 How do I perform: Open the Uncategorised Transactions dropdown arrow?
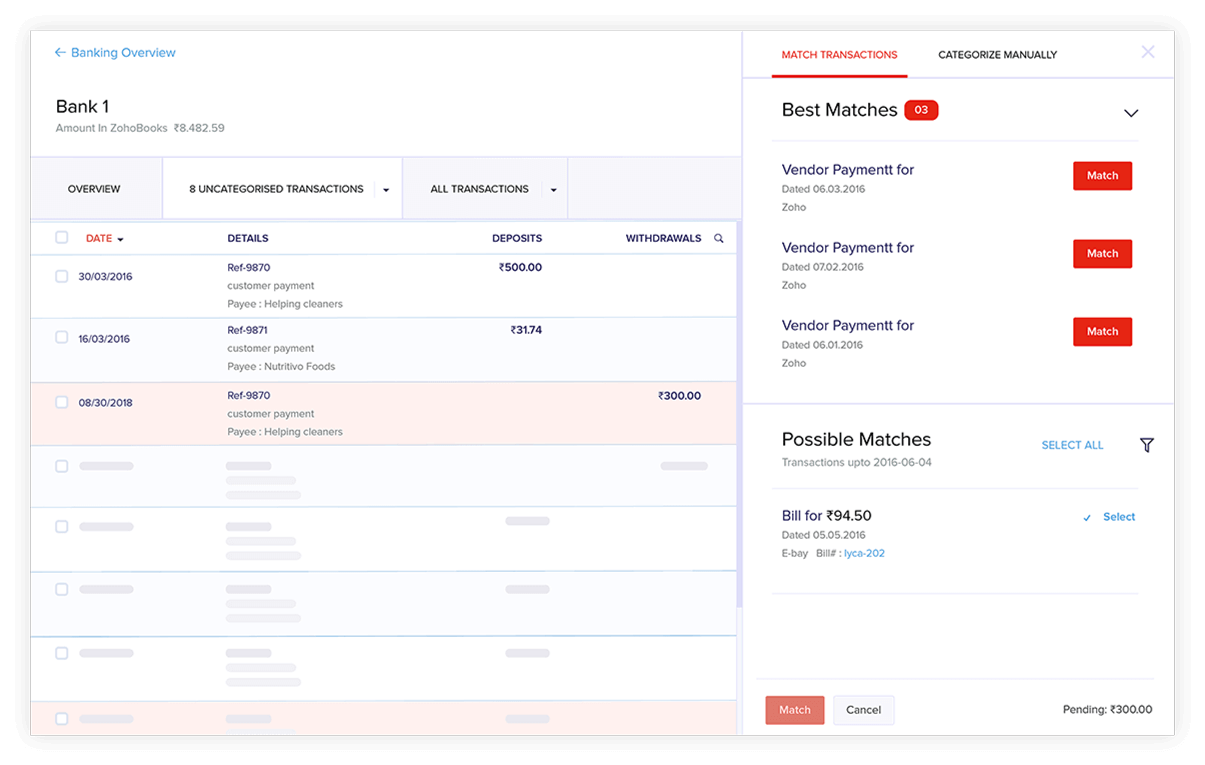386,190
